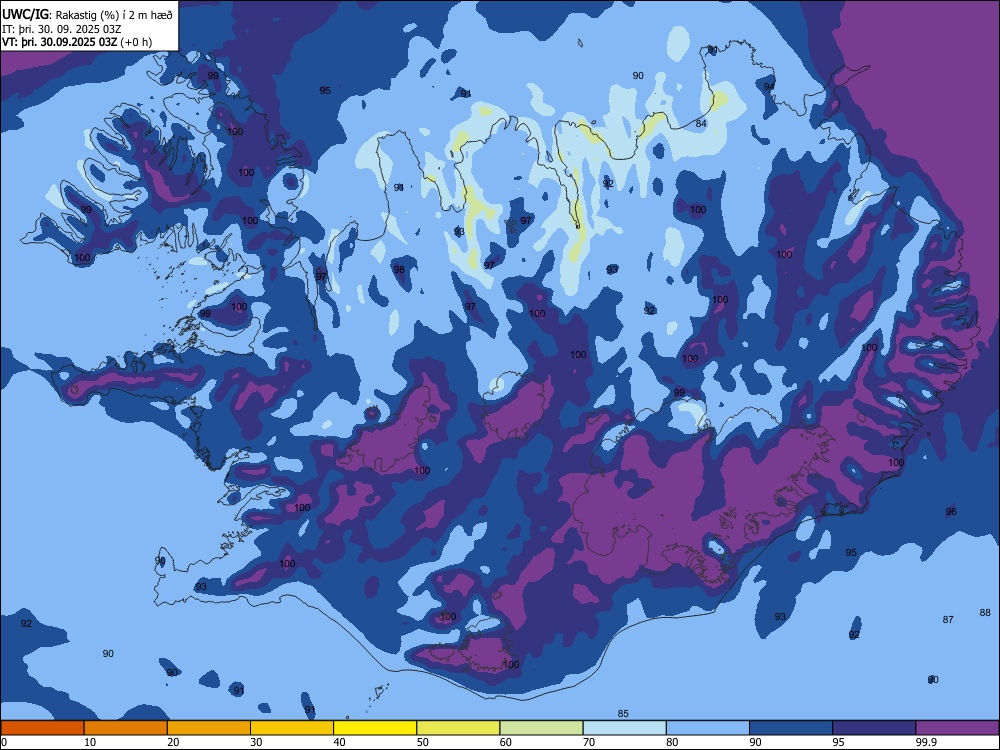Select the dark indigo 95–99.9 legend swatch
Screen dimensions: 1000x750
[874, 728]
